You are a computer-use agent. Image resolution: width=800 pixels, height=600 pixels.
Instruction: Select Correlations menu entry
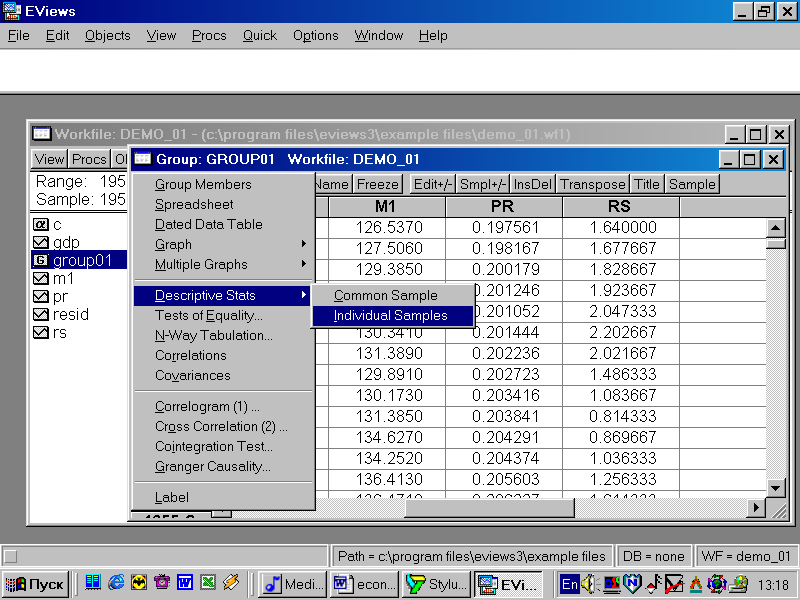[223, 355]
